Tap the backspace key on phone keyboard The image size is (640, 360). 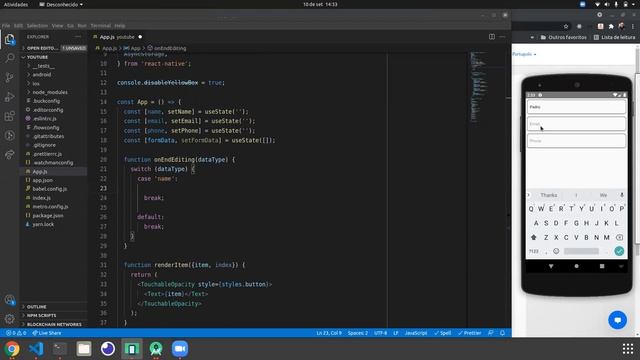coord(619,237)
